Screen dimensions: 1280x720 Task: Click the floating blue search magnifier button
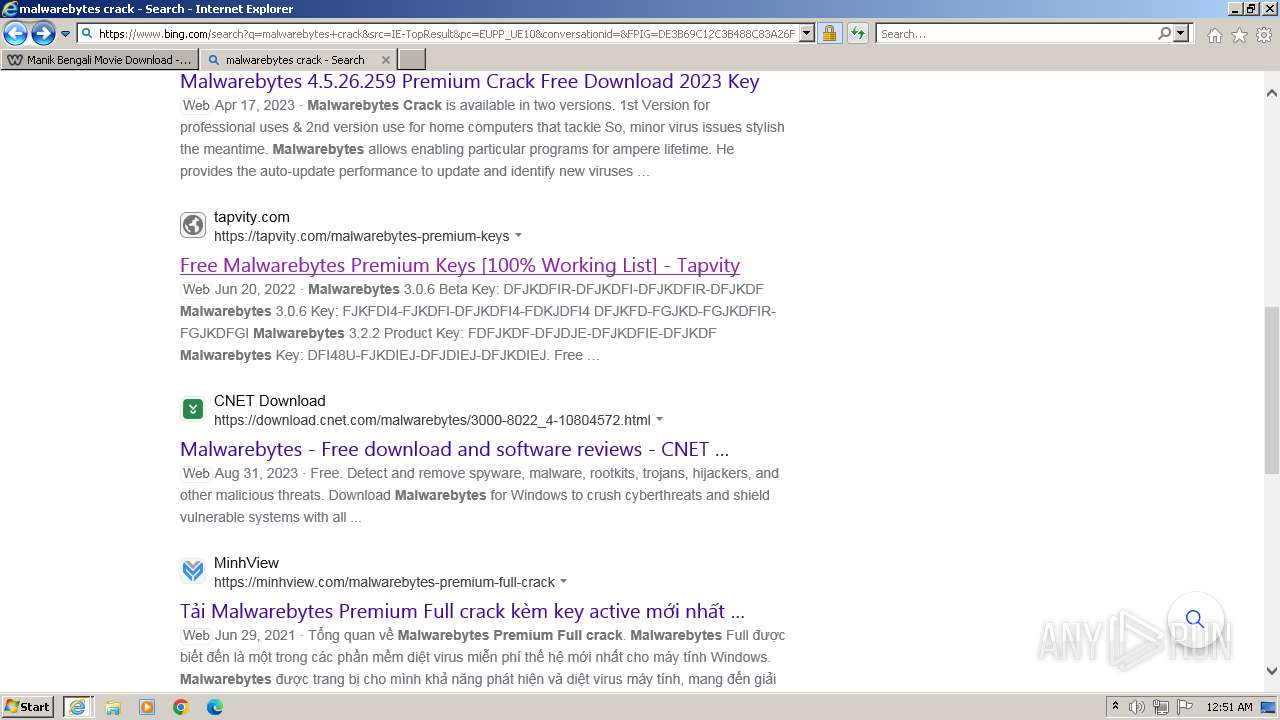pyautogui.click(x=1195, y=620)
